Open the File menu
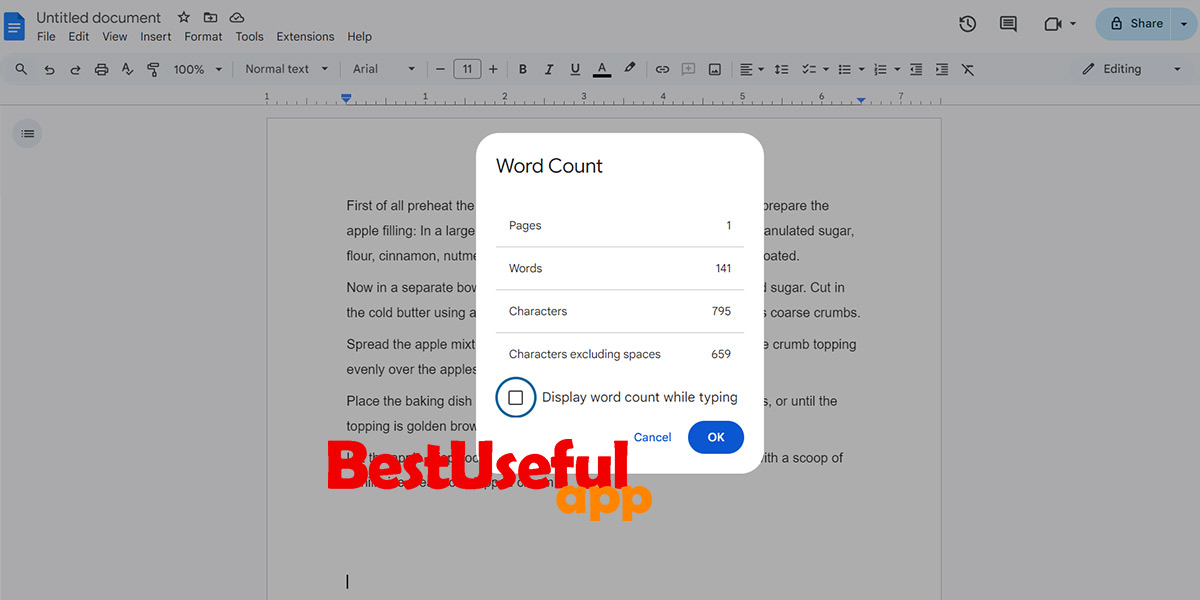The width and height of the screenshot is (1200, 600). (x=46, y=36)
